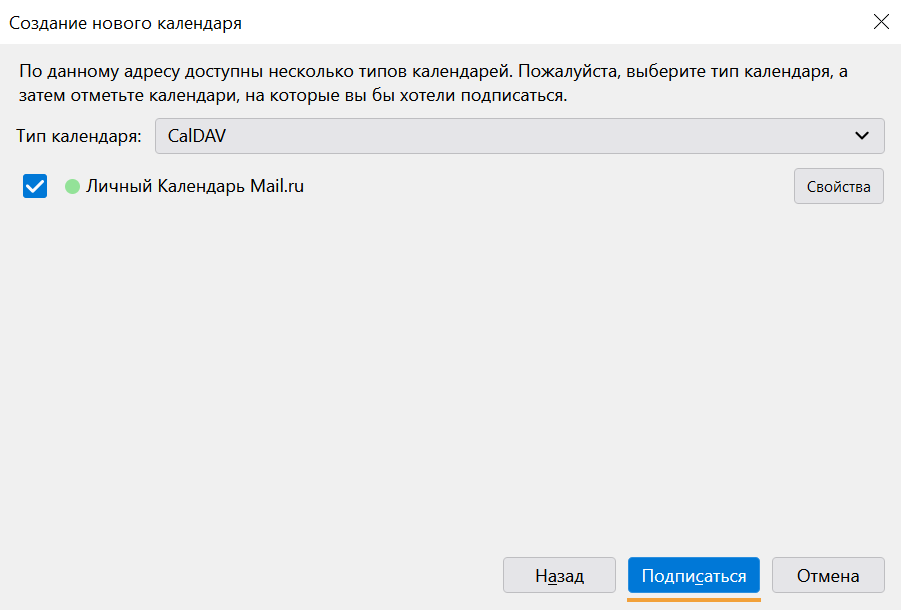Click the Тип календаря: label

(x=79, y=136)
